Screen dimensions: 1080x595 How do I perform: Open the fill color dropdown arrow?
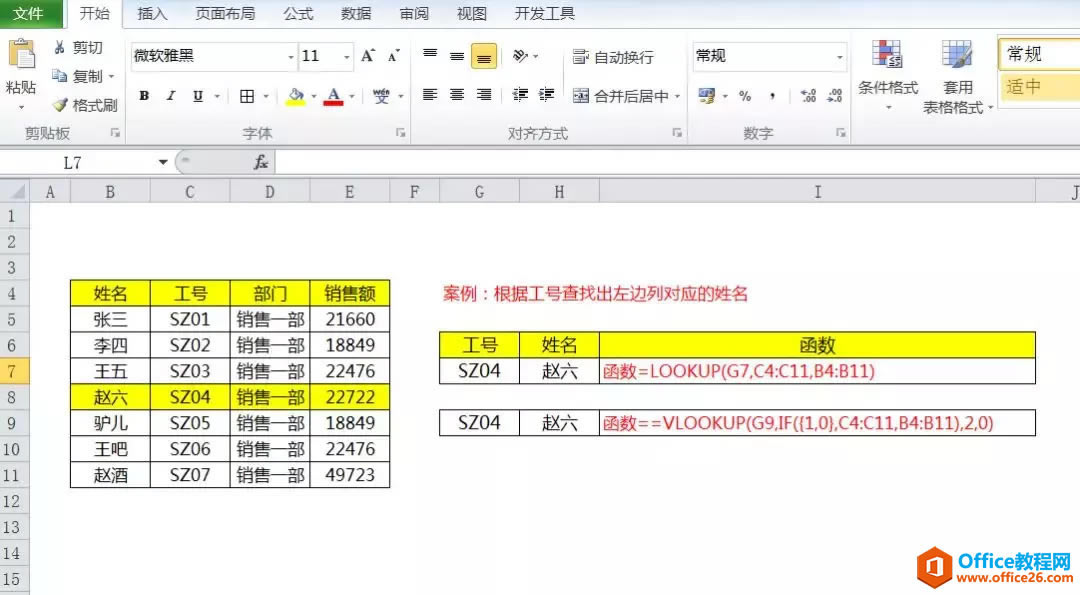pos(313,96)
